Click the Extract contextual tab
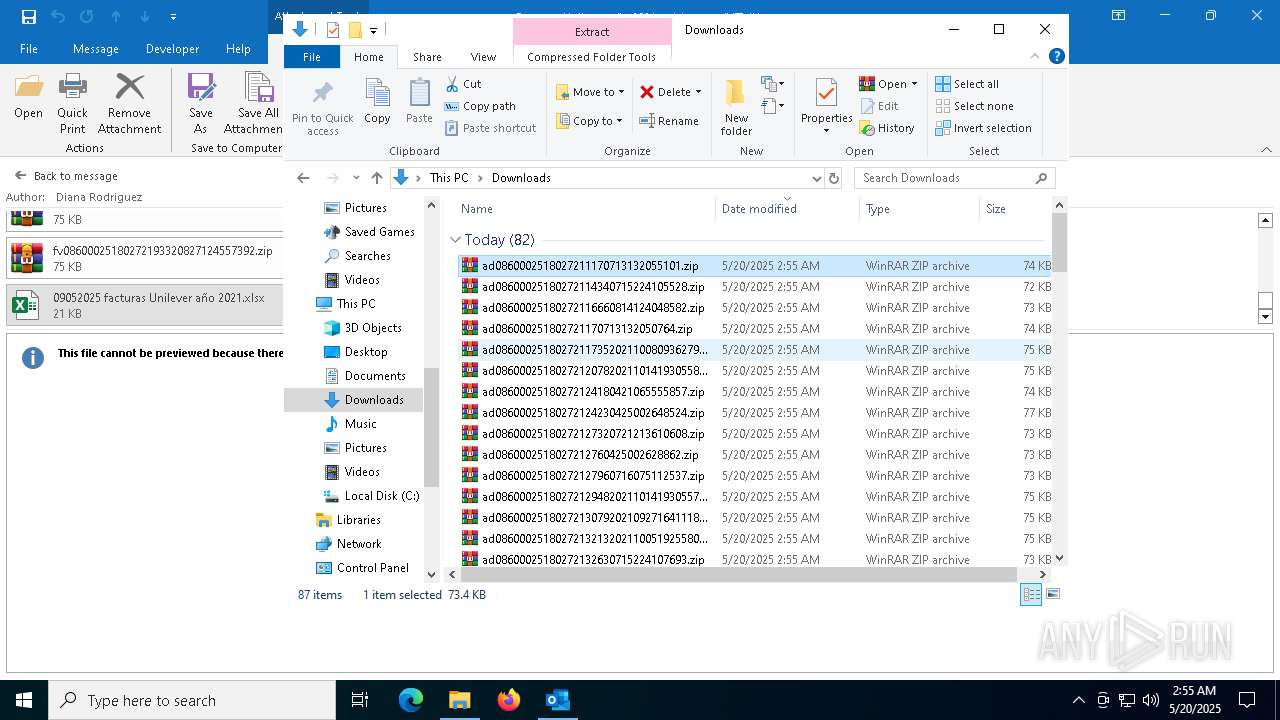The image size is (1280, 720). 591,31
